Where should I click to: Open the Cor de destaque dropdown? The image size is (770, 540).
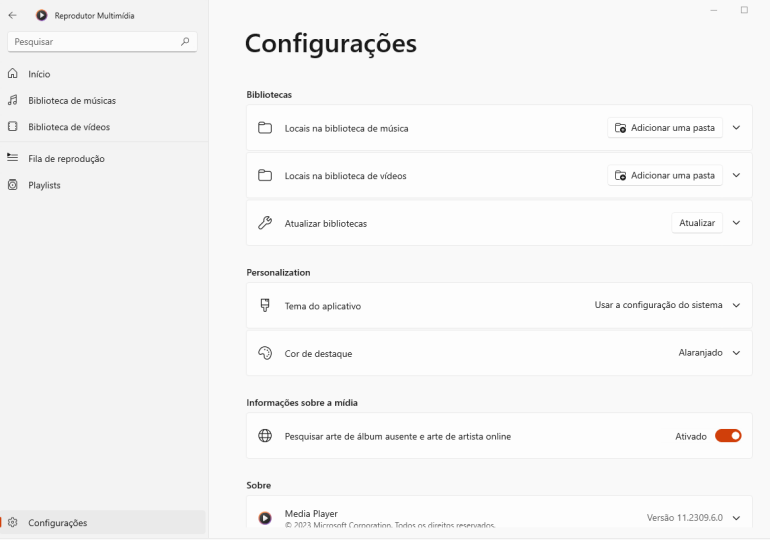pyautogui.click(x=707, y=353)
